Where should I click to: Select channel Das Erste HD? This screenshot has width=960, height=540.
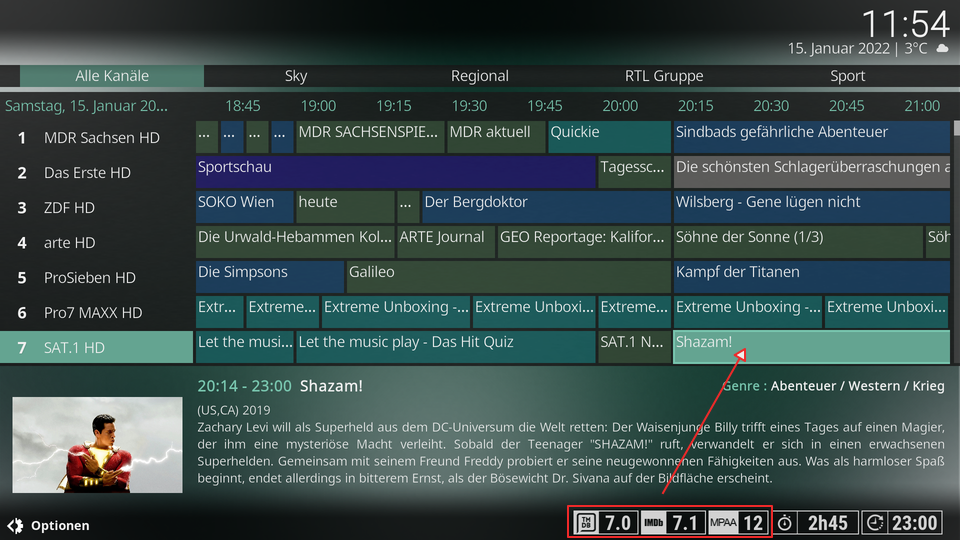tap(97, 173)
